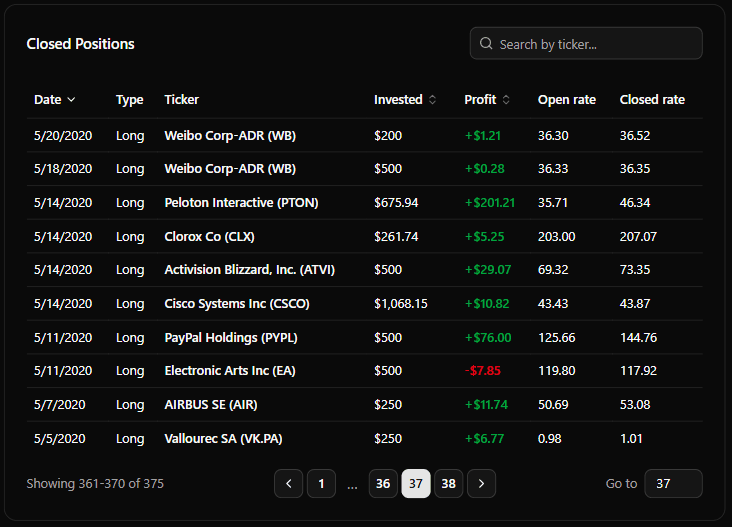This screenshot has height=527, width=732.
Task: Click the -$7.85 loss value
Action: coord(483,371)
